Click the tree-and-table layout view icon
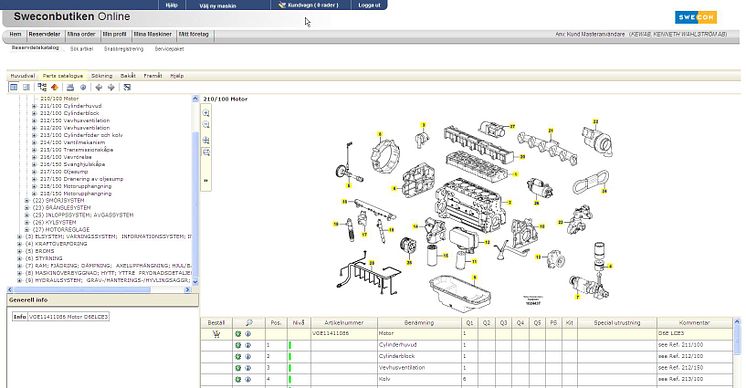 click(x=14, y=87)
